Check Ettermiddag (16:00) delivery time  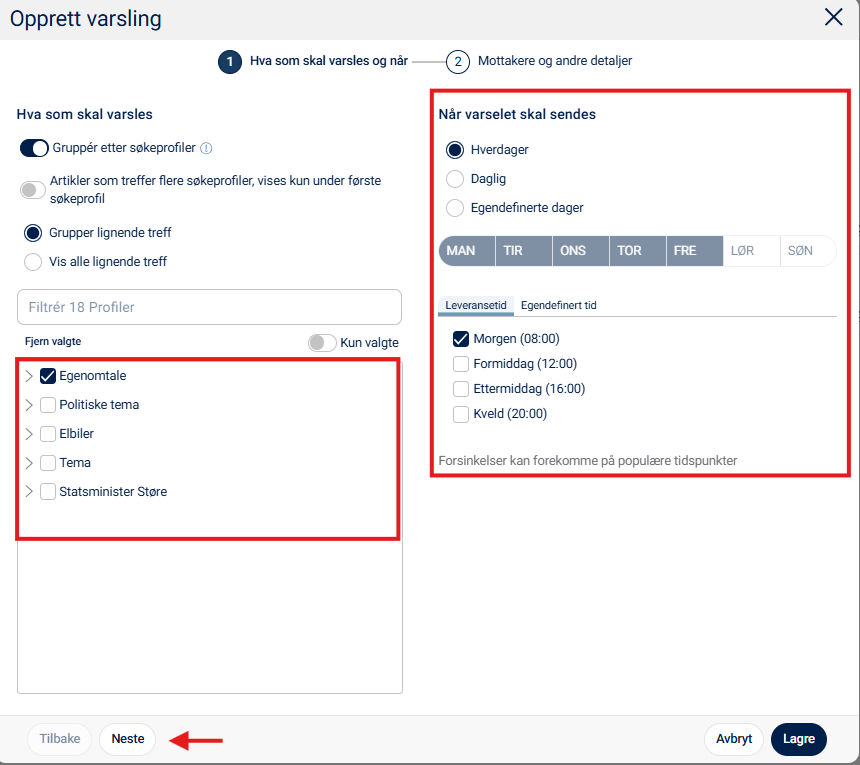[461, 389]
